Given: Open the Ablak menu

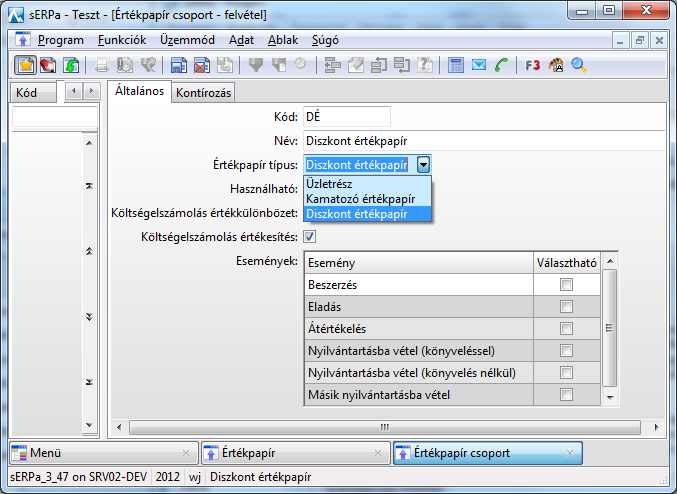Looking at the screenshot, I should [x=283, y=40].
